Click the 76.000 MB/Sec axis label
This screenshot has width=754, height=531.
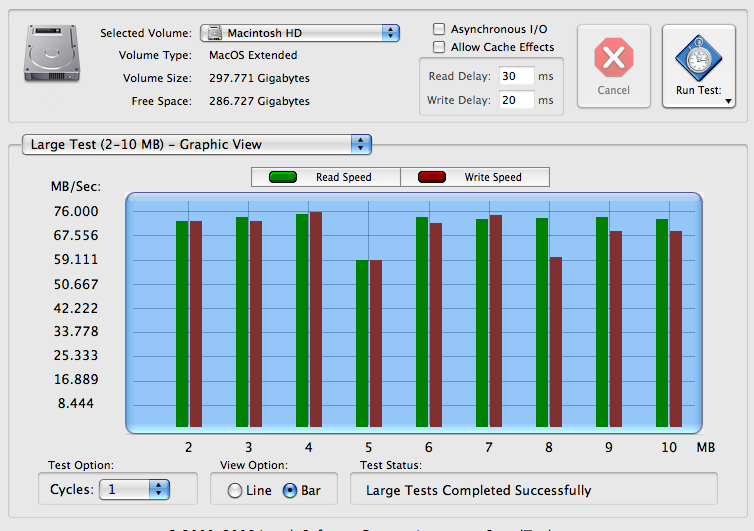(76, 211)
